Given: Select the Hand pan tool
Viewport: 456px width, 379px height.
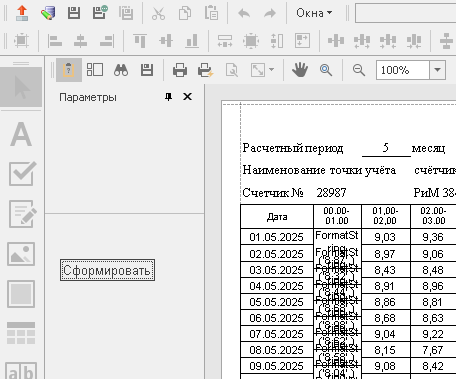Looking at the screenshot, I should 300,70.
